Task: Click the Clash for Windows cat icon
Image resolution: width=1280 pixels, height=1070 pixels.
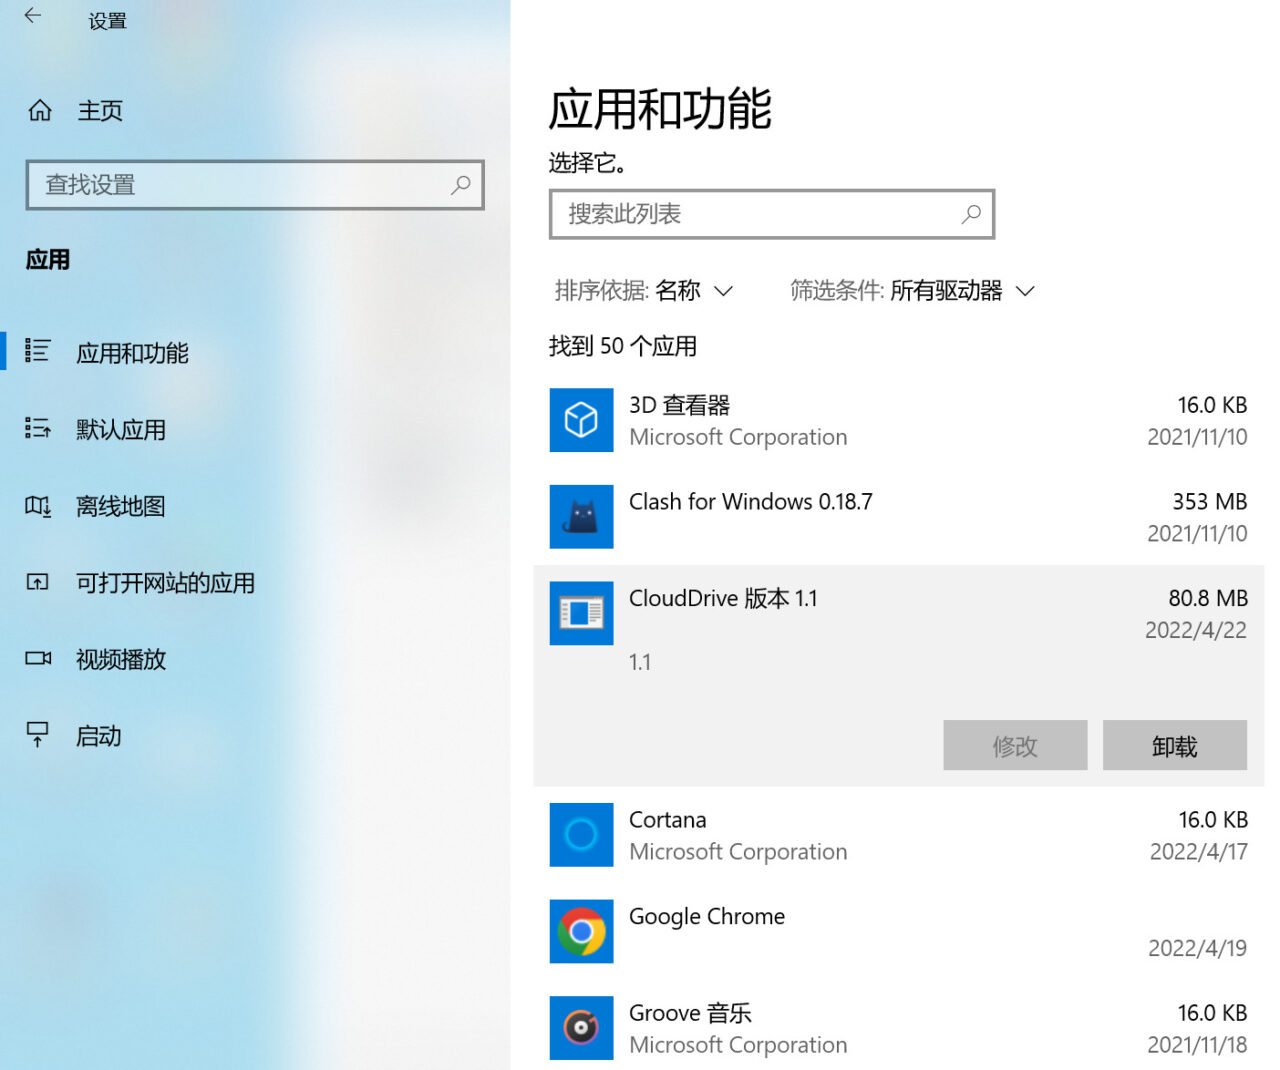Action: [x=581, y=517]
